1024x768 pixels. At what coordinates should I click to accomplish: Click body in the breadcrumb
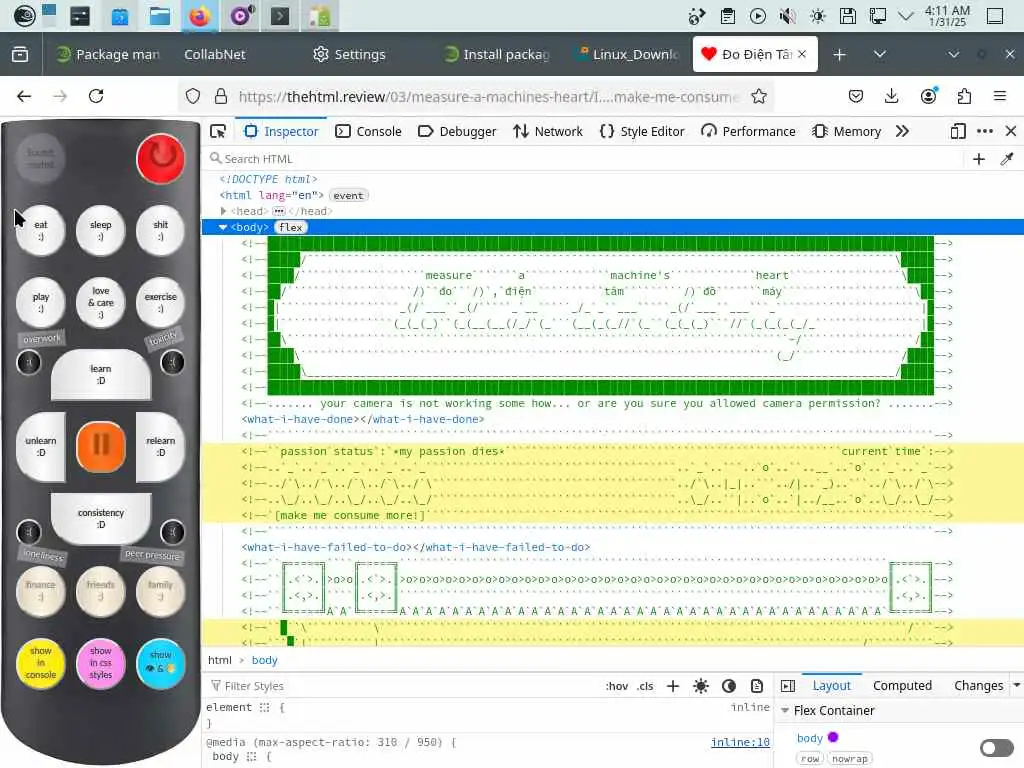point(264,660)
